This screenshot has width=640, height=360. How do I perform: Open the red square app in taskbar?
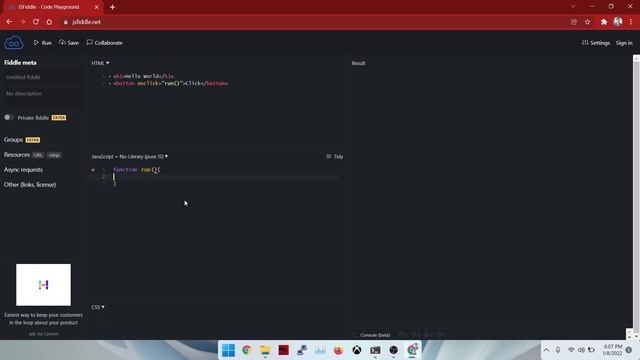[x=284, y=350]
